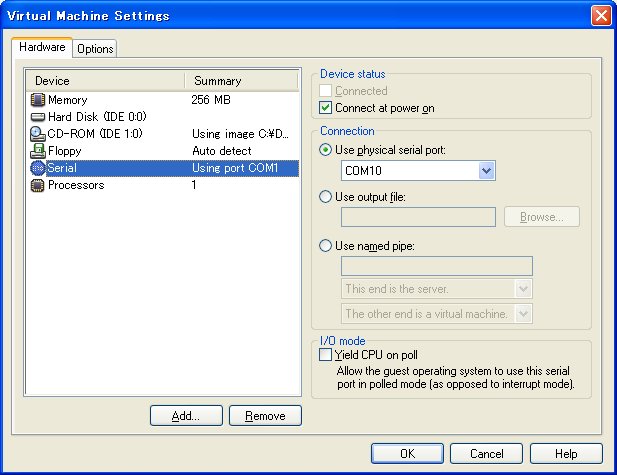The width and height of the screenshot is (617, 475).
Task: Select Use named pipe option
Action: 325,246
